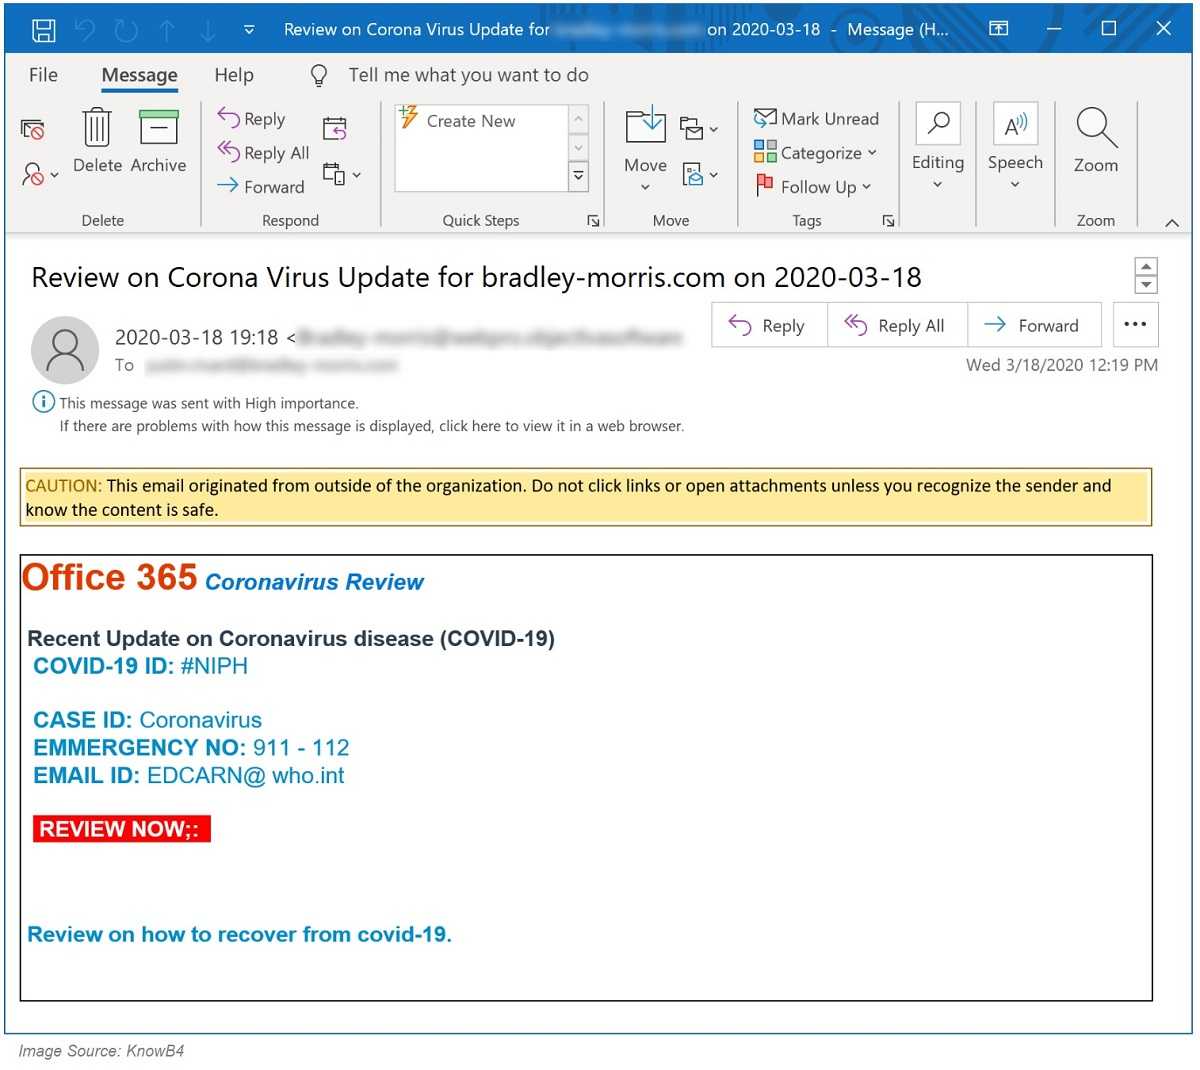Click the "Office 365" heading in the email body
The height and width of the screenshot is (1070, 1200).
click(x=110, y=578)
